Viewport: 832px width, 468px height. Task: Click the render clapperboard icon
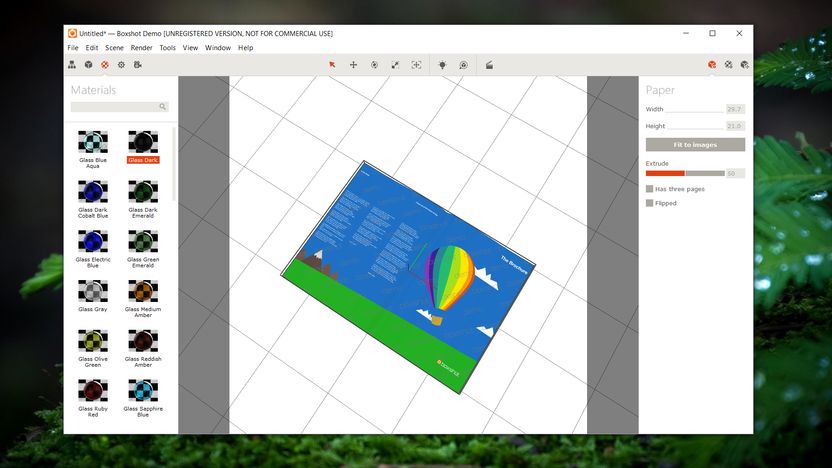coord(489,65)
